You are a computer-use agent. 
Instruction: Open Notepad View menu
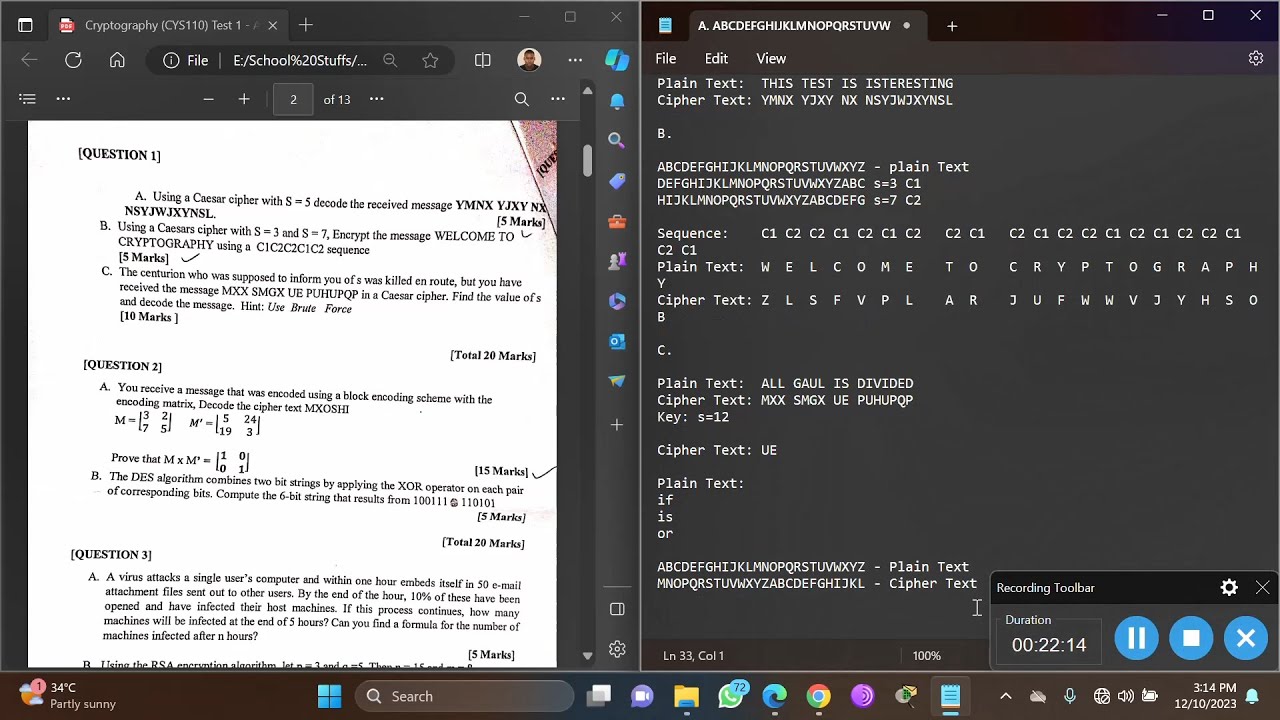pos(771,58)
